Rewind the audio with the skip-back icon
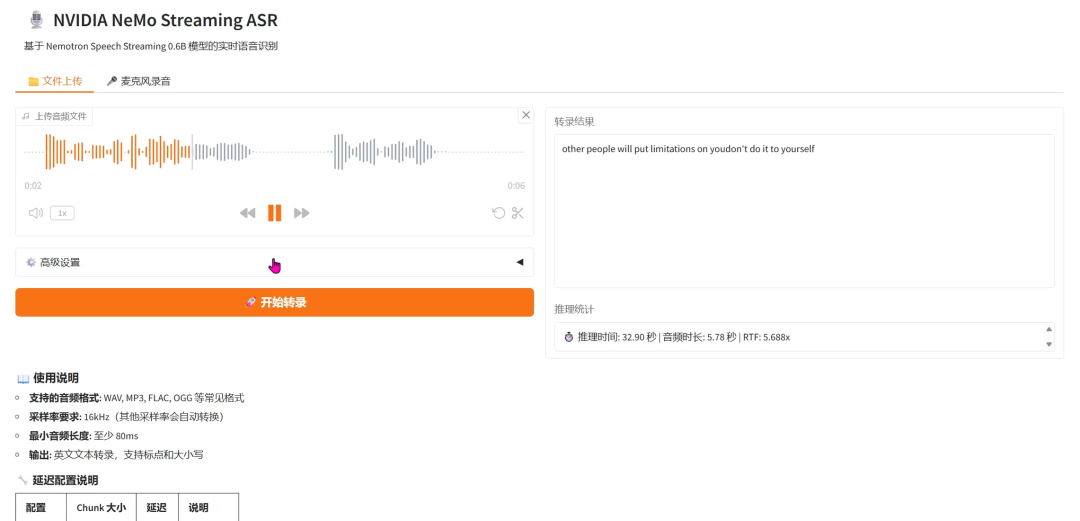Viewport: 1080px width, 521px height. point(247,213)
